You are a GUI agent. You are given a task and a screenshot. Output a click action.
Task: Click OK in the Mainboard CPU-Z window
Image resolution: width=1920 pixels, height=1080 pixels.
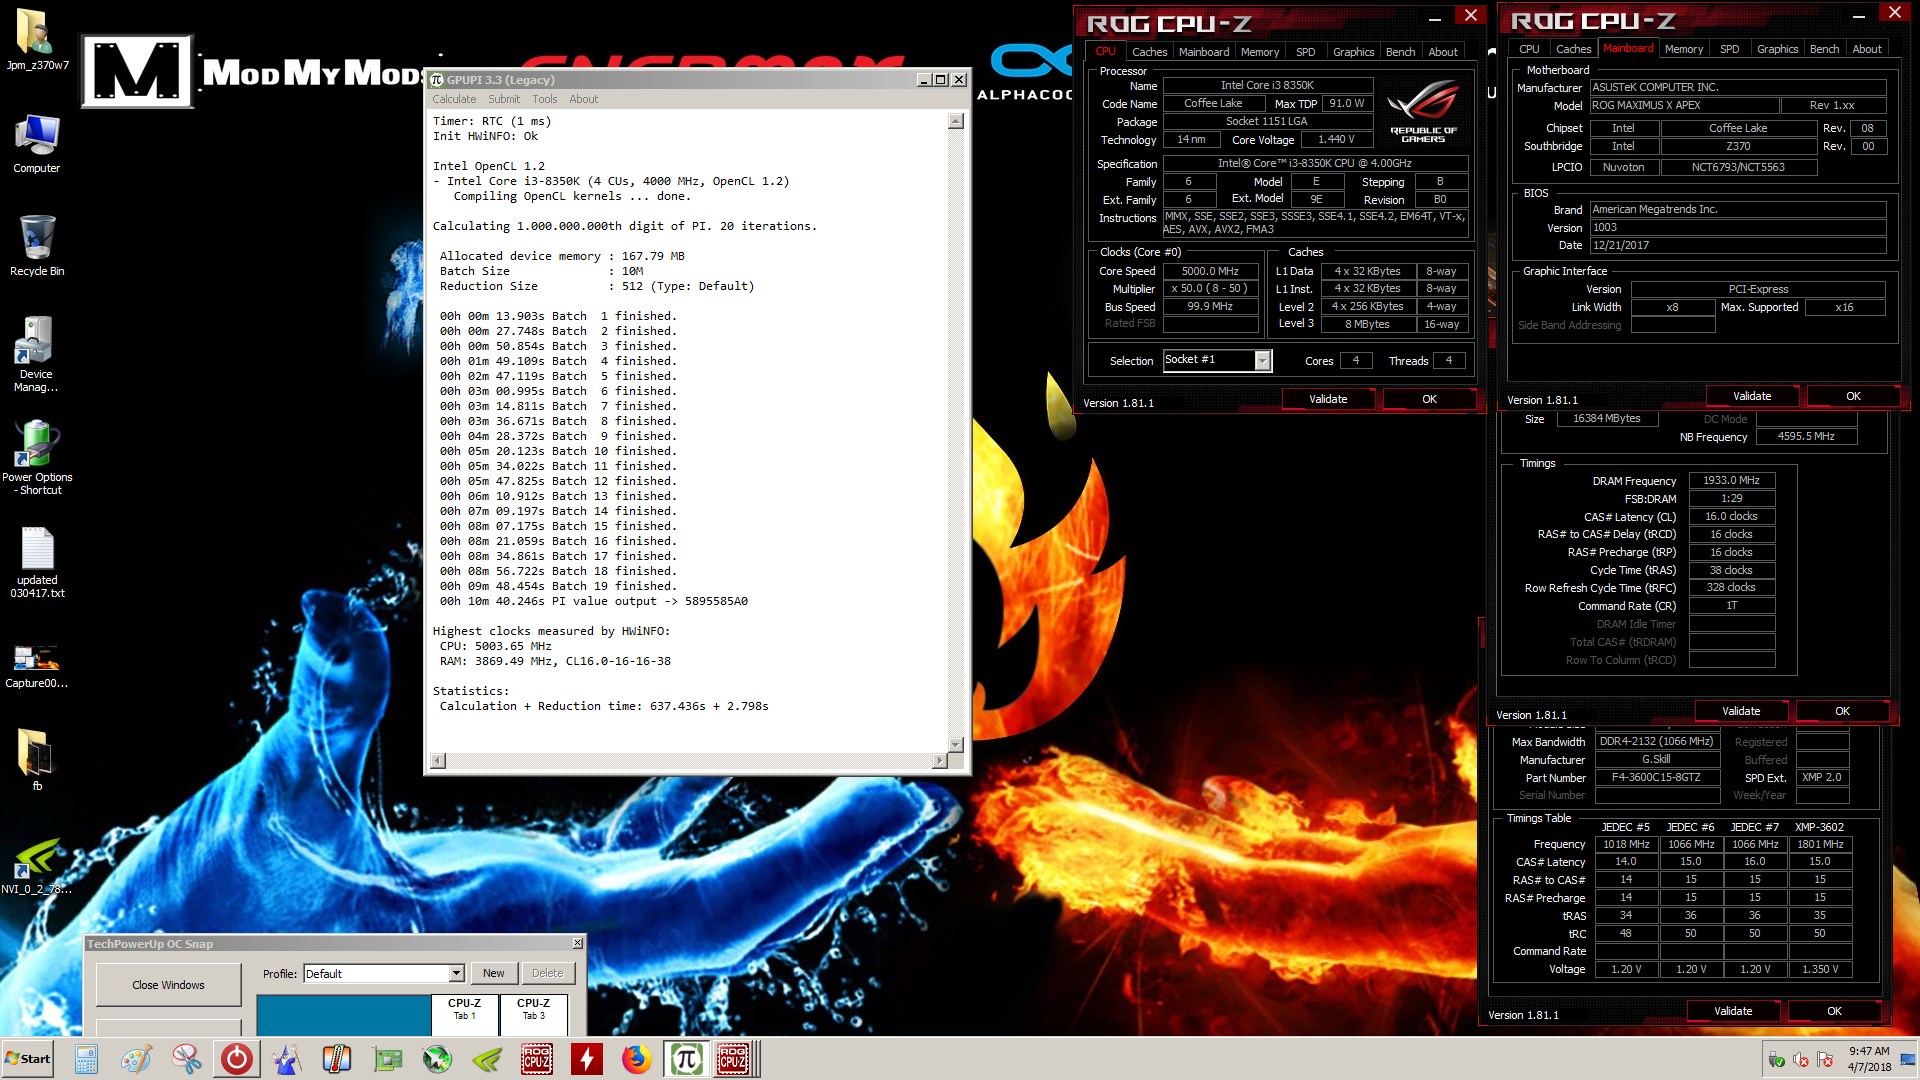pyautogui.click(x=1853, y=396)
